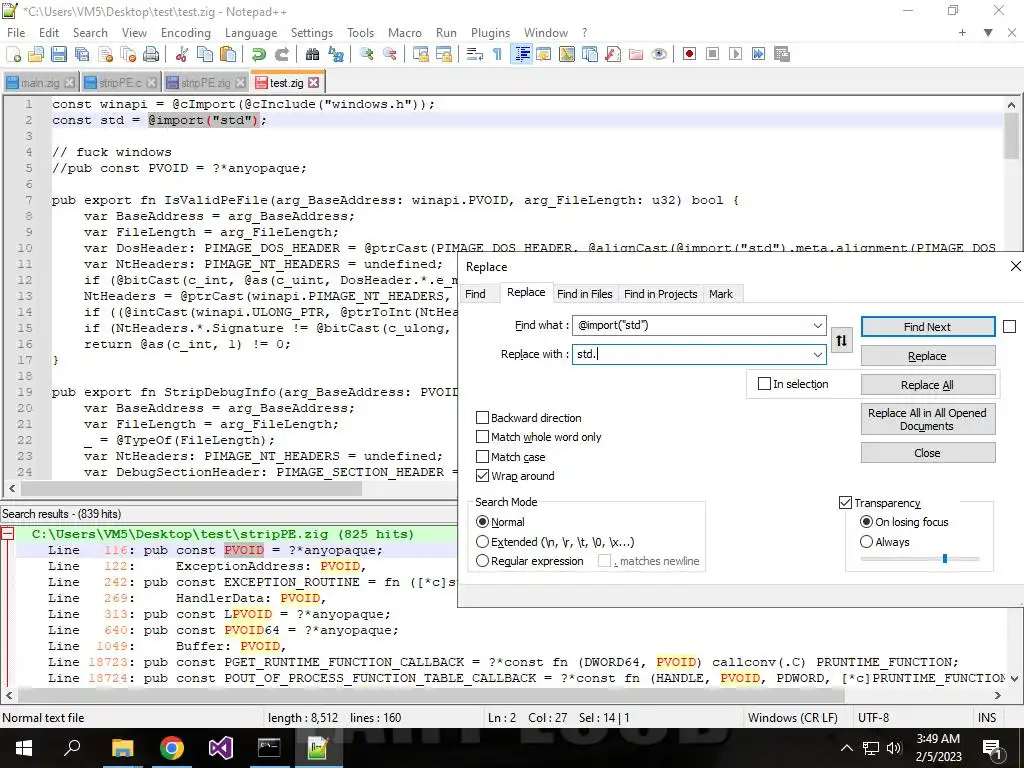Click Replace All in All Opened Documents
The height and width of the screenshot is (768, 1024).
click(927, 419)
